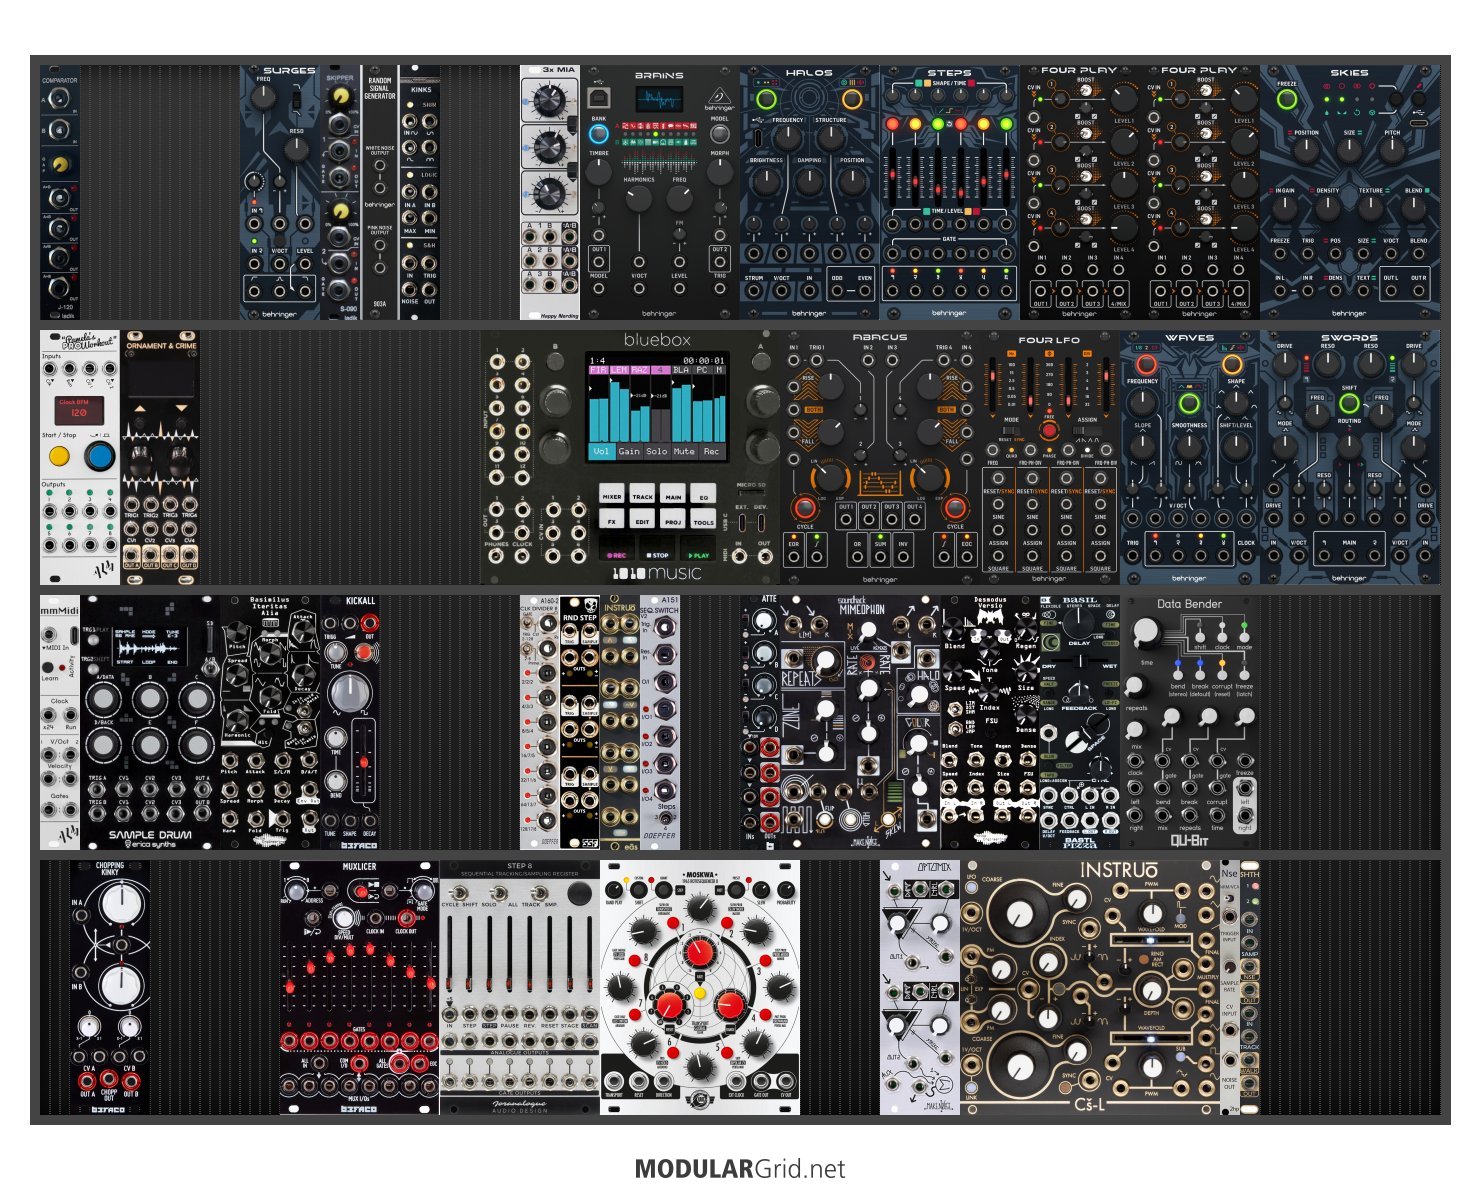This screenshot has height=1190, width=1481.
Task: Flip the A/B toggle switch on Sample Drum
Action: tap(209, 667)
